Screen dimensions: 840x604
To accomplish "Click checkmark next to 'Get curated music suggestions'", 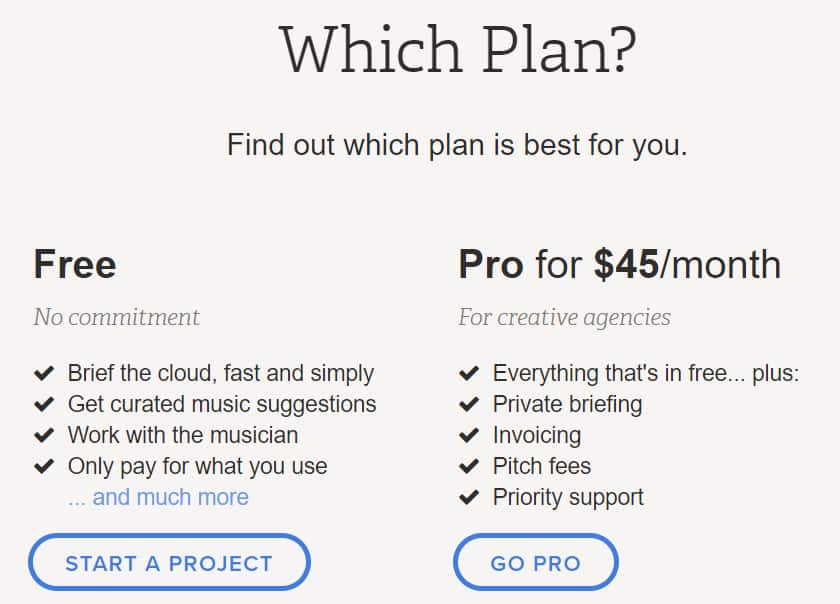I will click(43, 405).
